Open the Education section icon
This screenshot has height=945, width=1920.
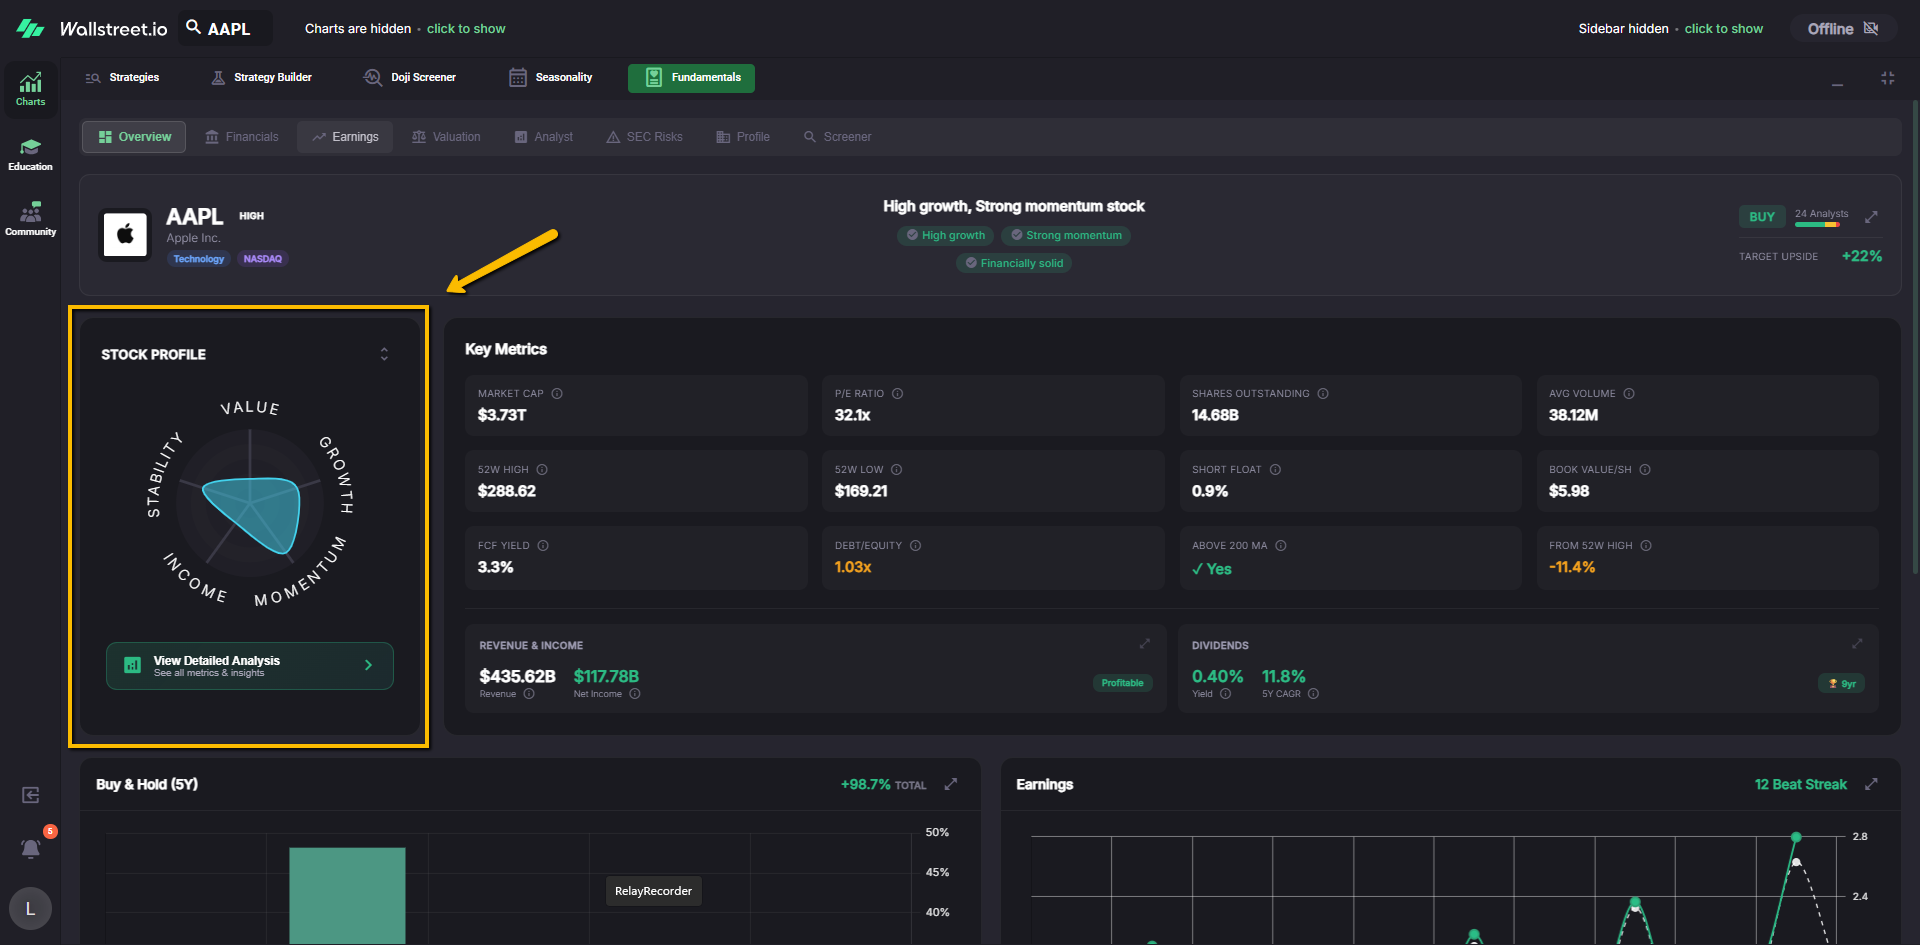(x=30, y=154)
